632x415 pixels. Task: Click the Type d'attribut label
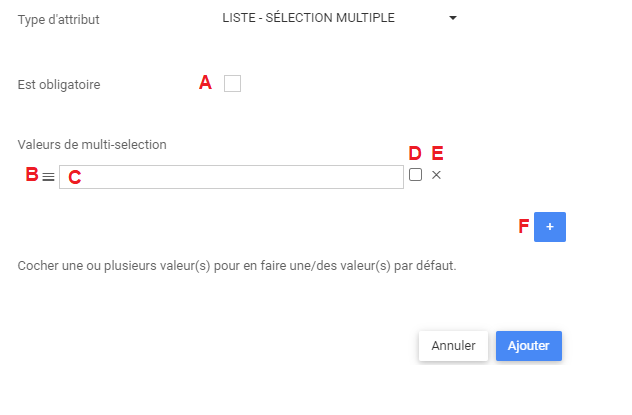point(59,20)
